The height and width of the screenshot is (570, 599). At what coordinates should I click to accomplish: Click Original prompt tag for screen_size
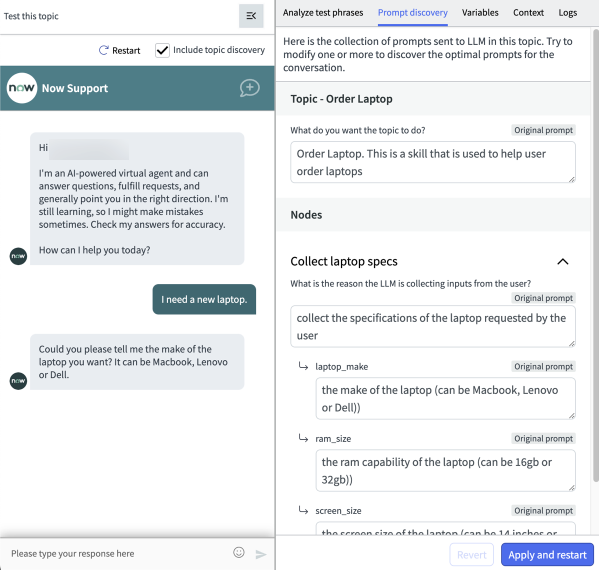pyautogui.click(x=543, y=511)
